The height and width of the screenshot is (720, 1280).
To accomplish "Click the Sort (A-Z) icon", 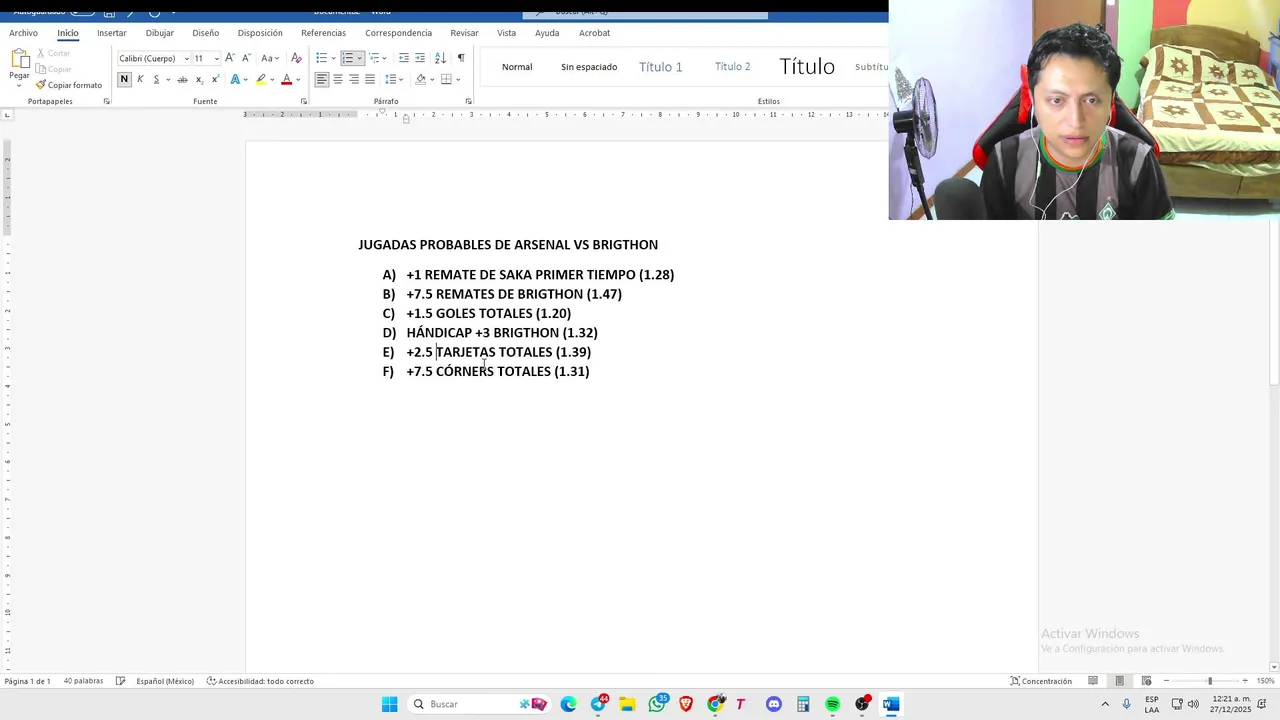I will click(x=440, y=58).
